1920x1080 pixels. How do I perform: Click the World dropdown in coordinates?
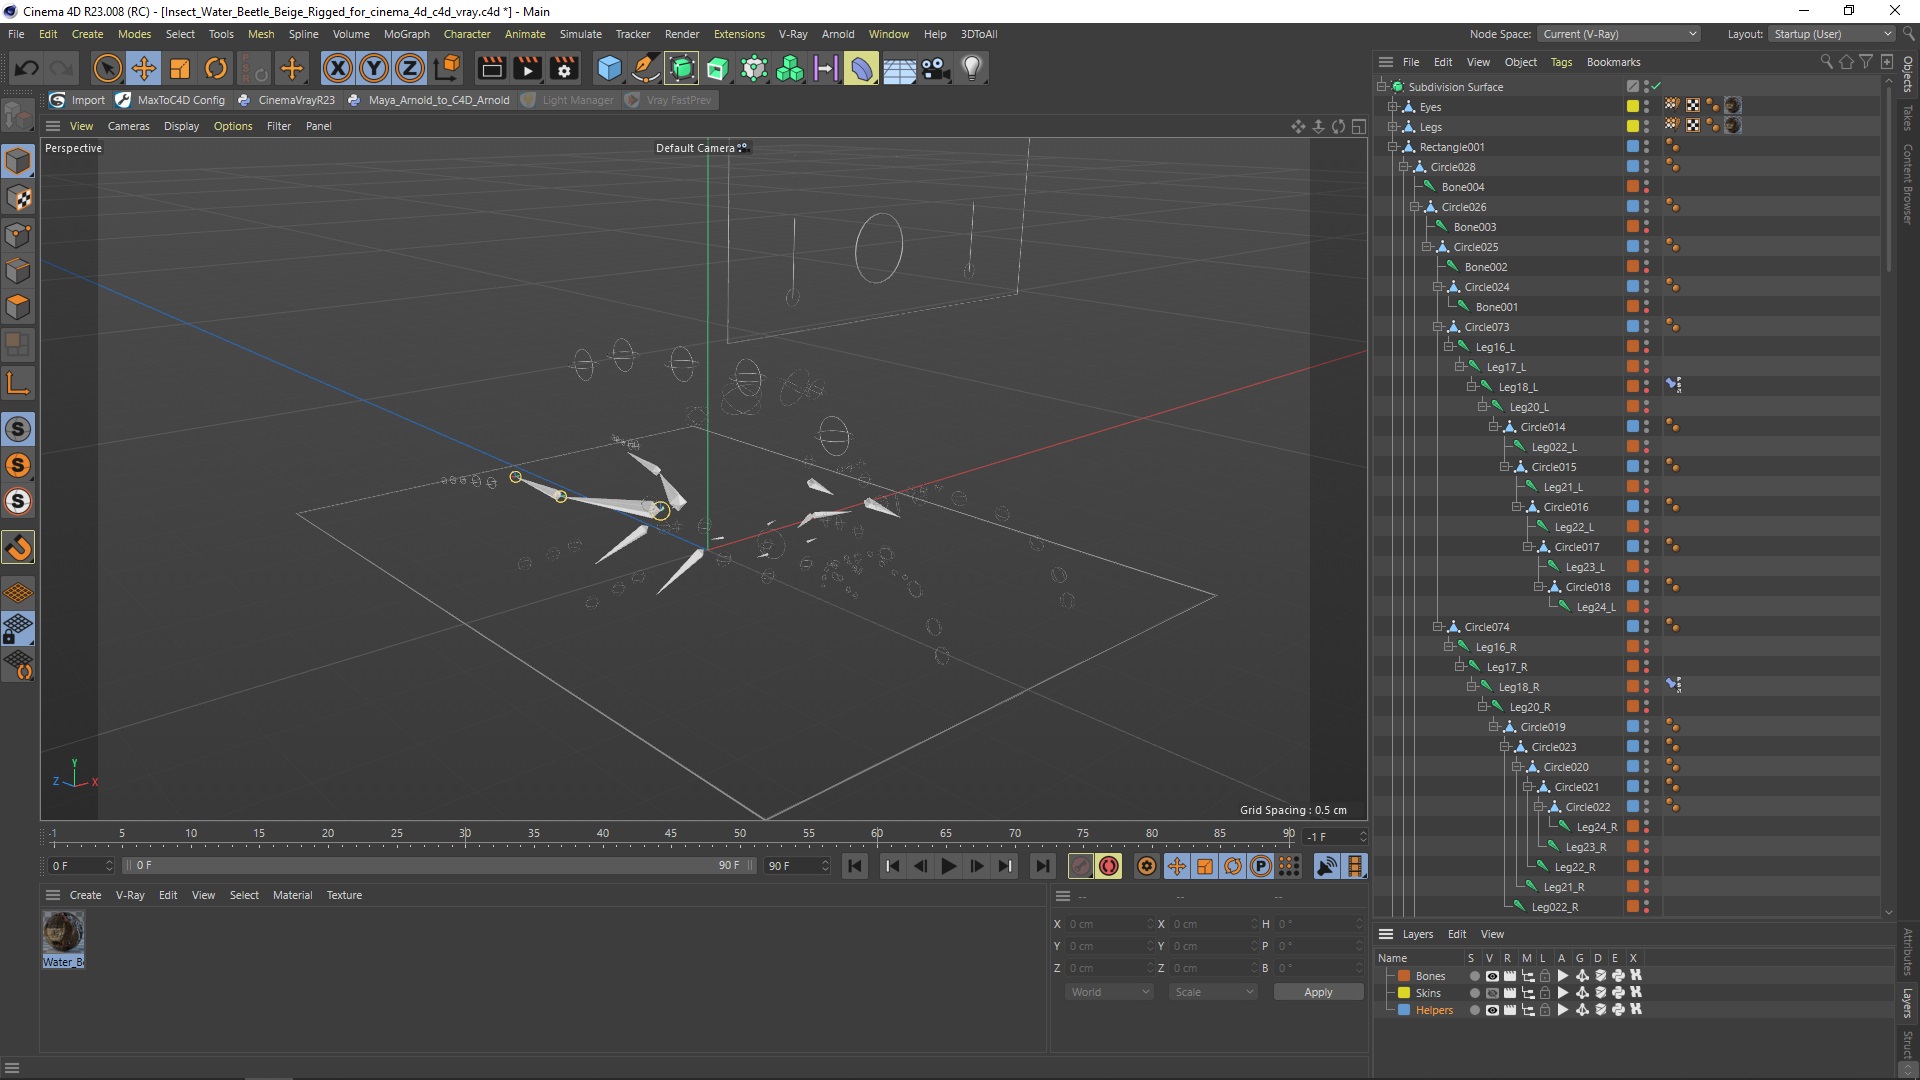pyautogui.click(x=1108, y=992)
